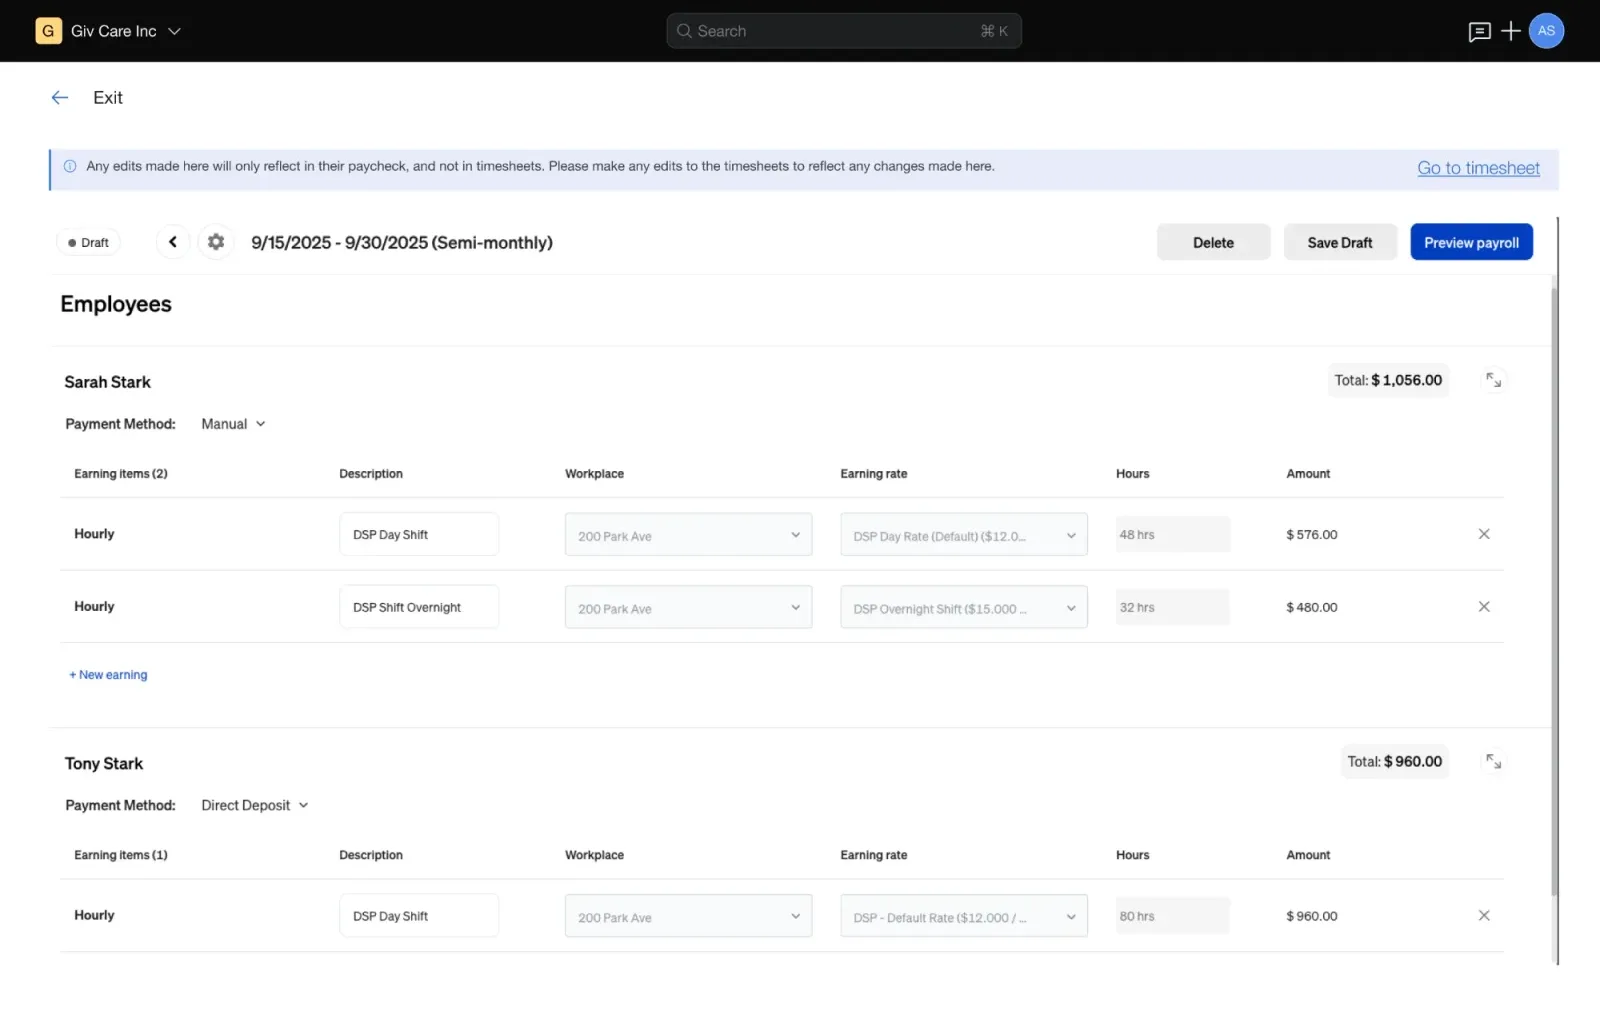Click the Total: $960.00 badge
The height and width of the screenshot is (1011, 1600).
click(1394, 762)
